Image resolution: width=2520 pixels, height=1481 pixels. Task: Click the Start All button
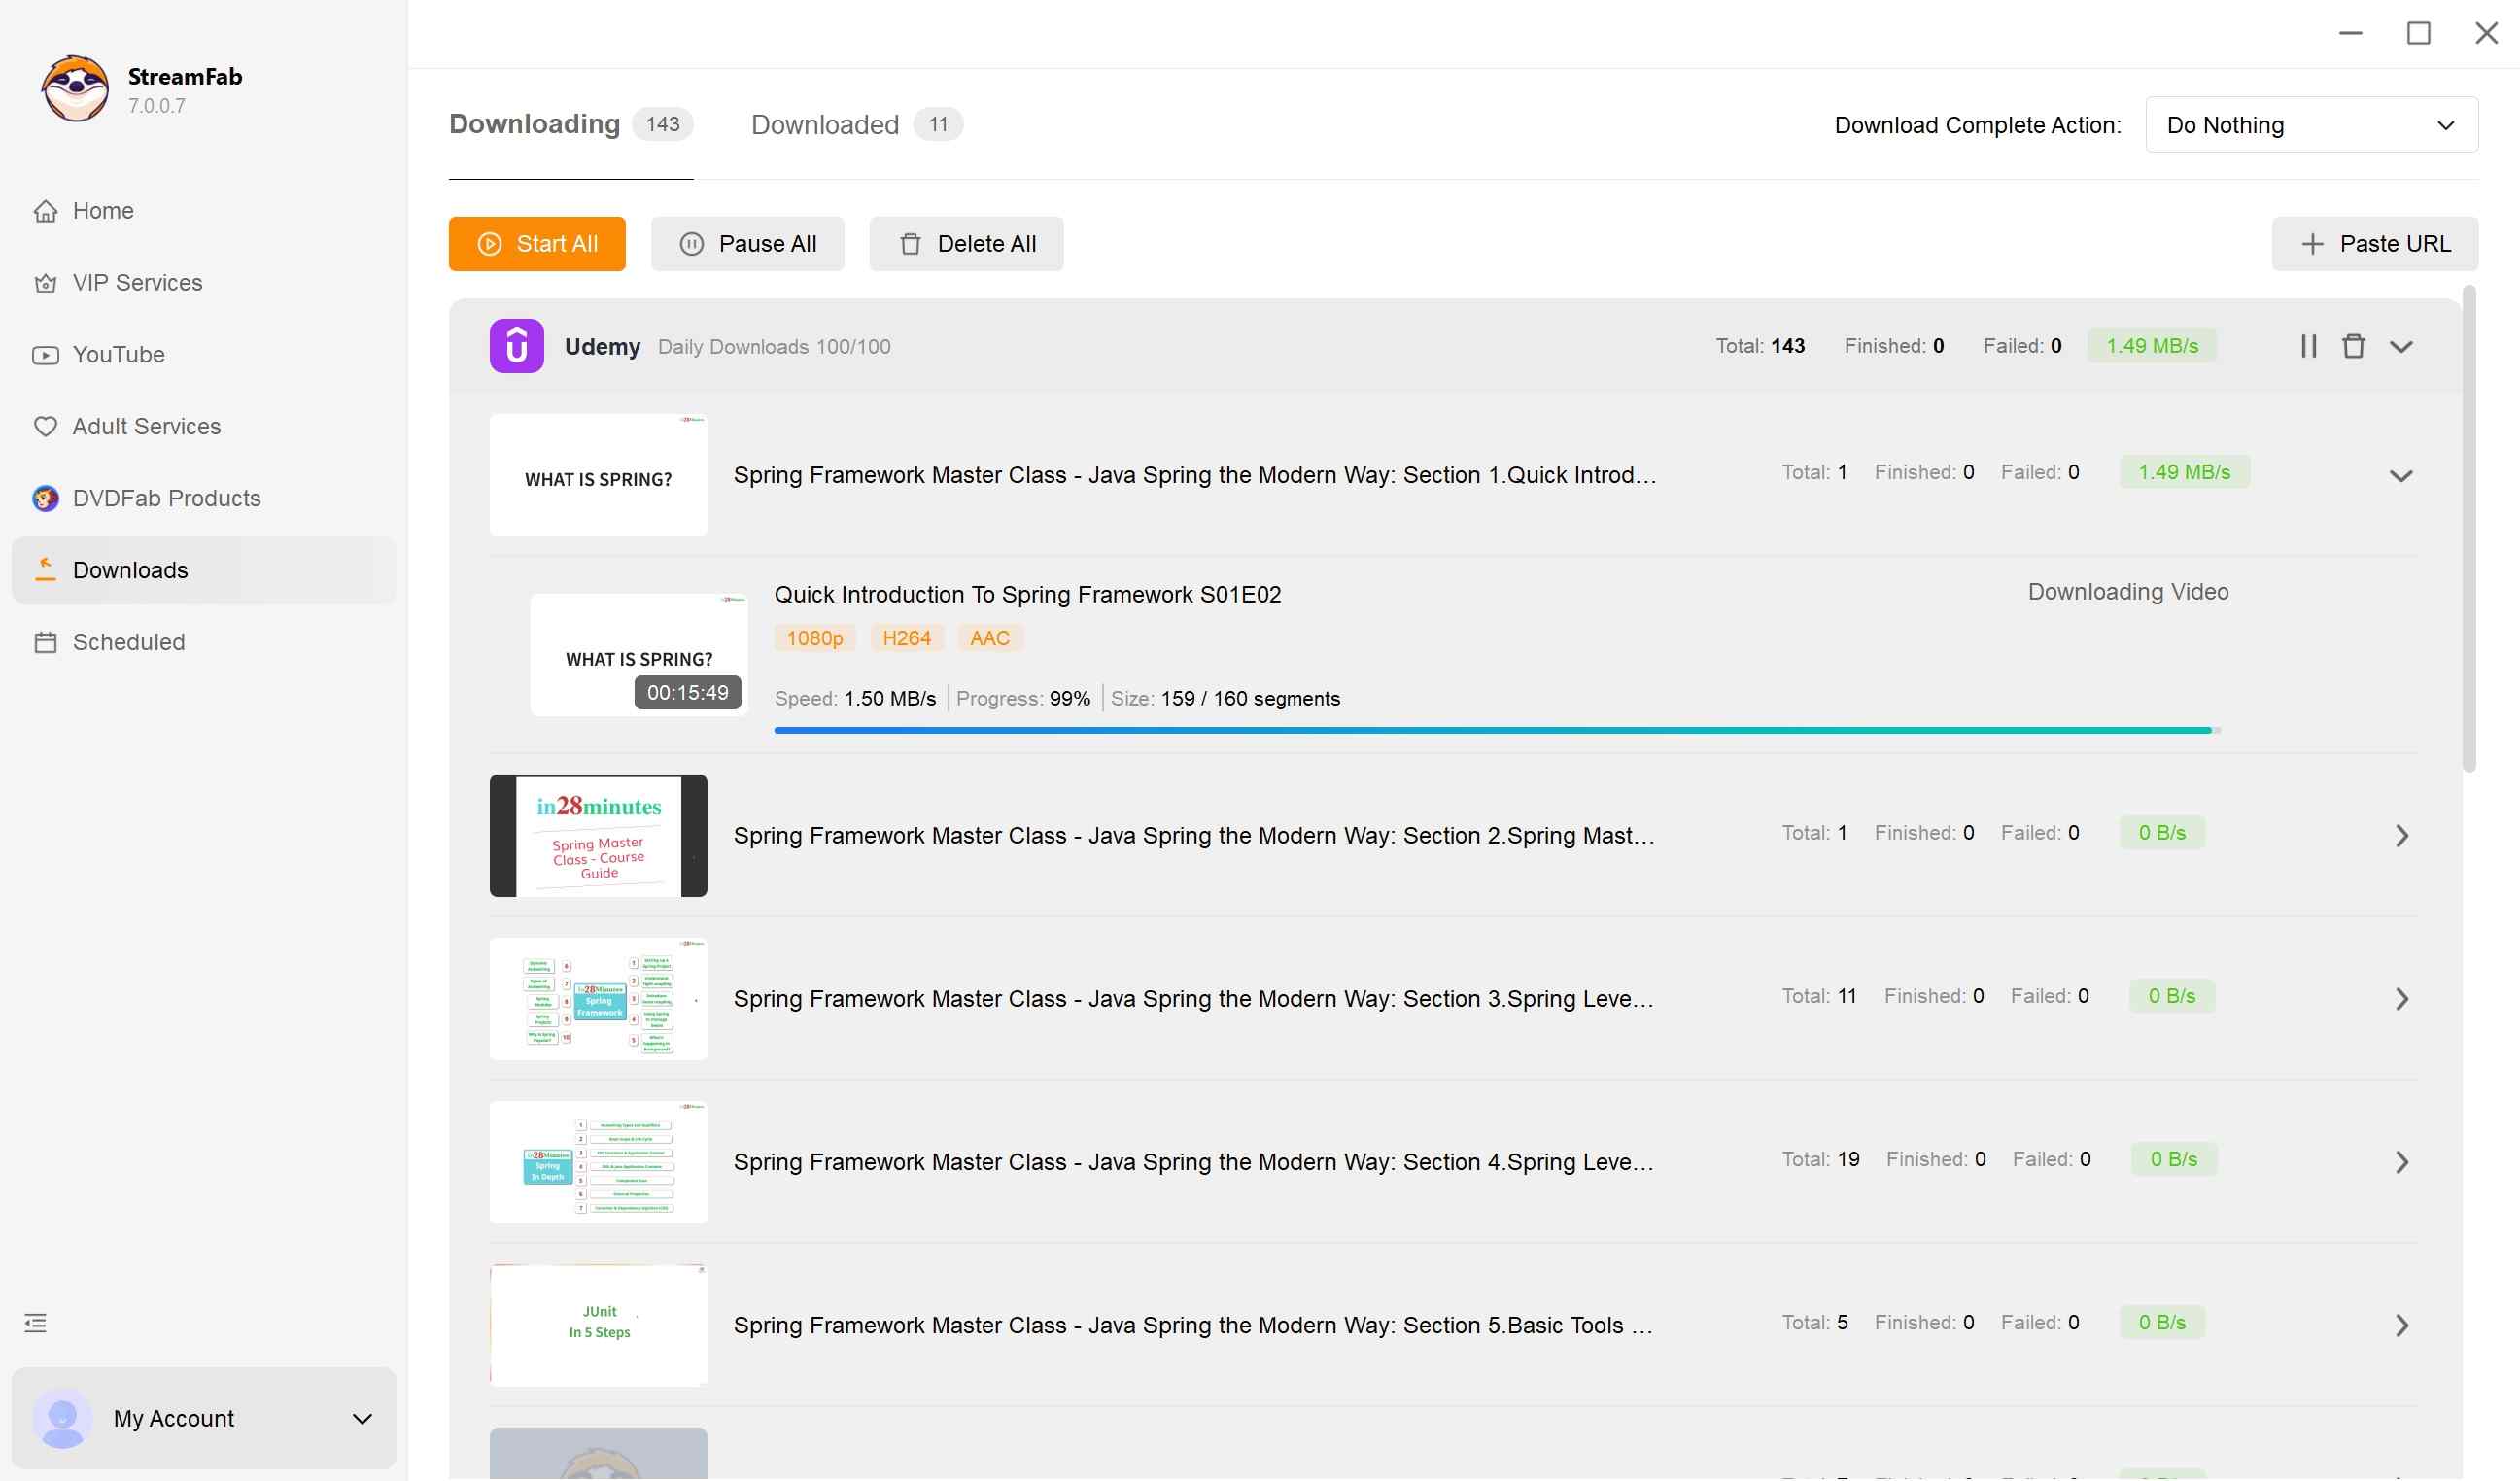point(536,243)
